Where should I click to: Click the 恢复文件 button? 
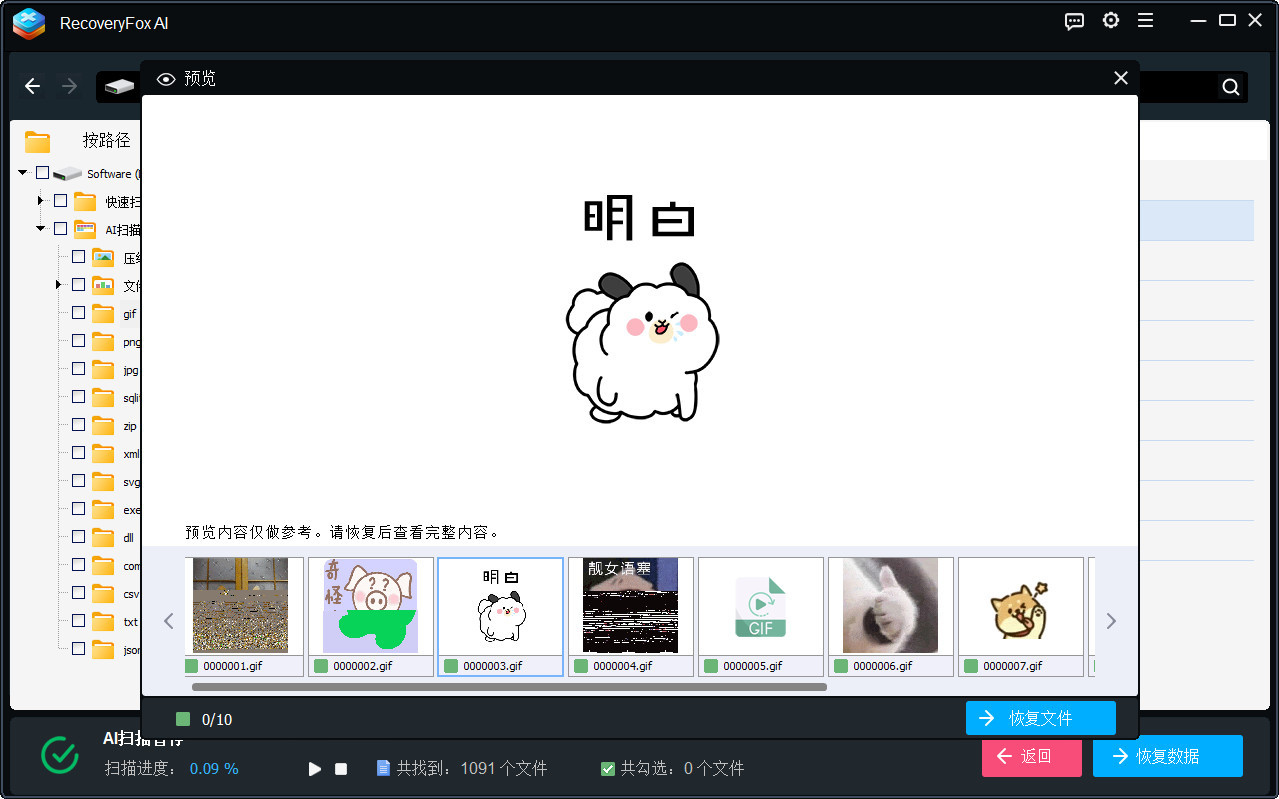coord(1040,718)
